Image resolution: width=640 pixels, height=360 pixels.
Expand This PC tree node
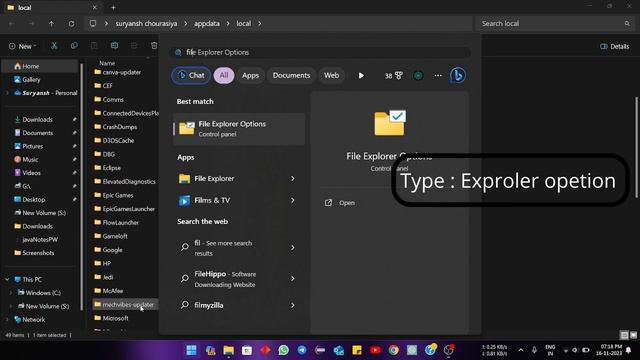pos(7,280)
